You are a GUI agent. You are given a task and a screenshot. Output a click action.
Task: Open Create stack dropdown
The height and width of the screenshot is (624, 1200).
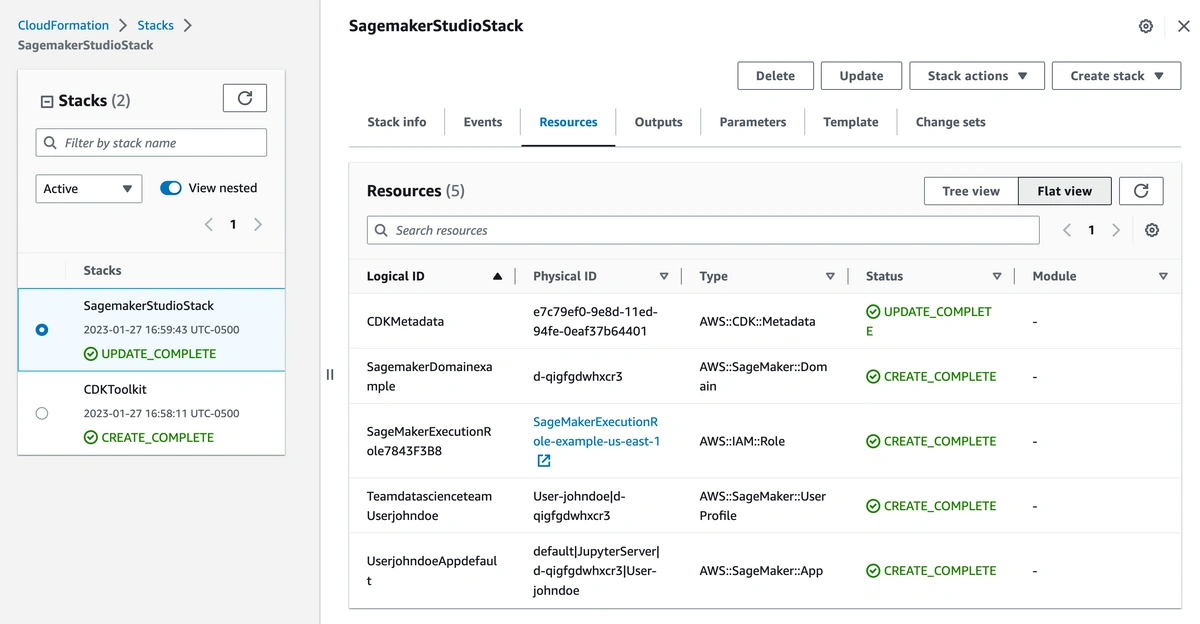[1116, 76]
